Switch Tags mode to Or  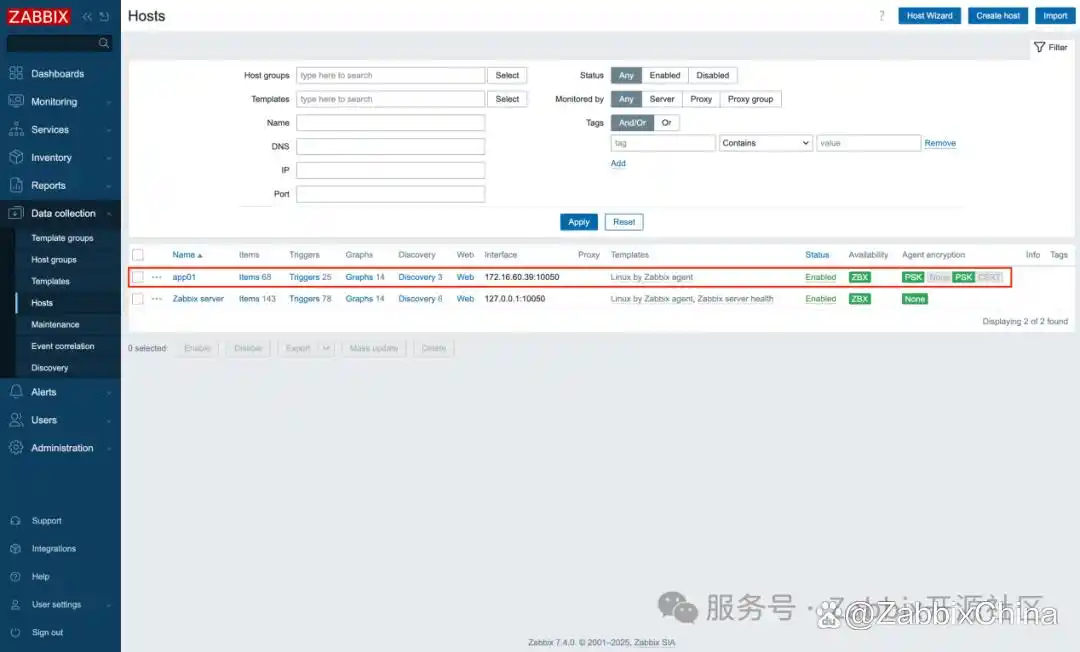pyautogui.click(x=666, y=123)
